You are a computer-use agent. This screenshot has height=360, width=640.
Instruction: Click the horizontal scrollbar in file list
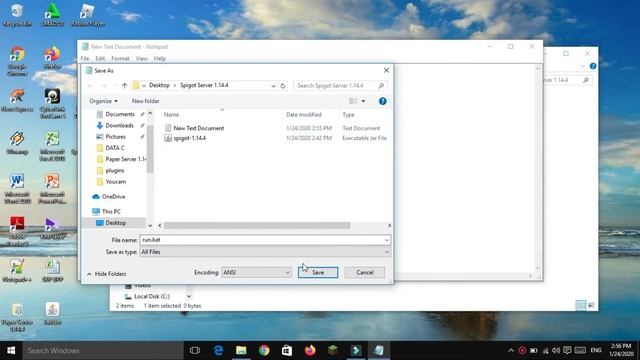(x=257, y=226)
